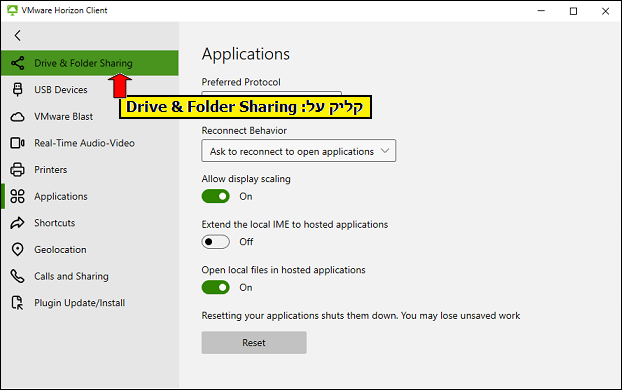Open Real-Time Audio-Video settings

click(x=90, y=143)
